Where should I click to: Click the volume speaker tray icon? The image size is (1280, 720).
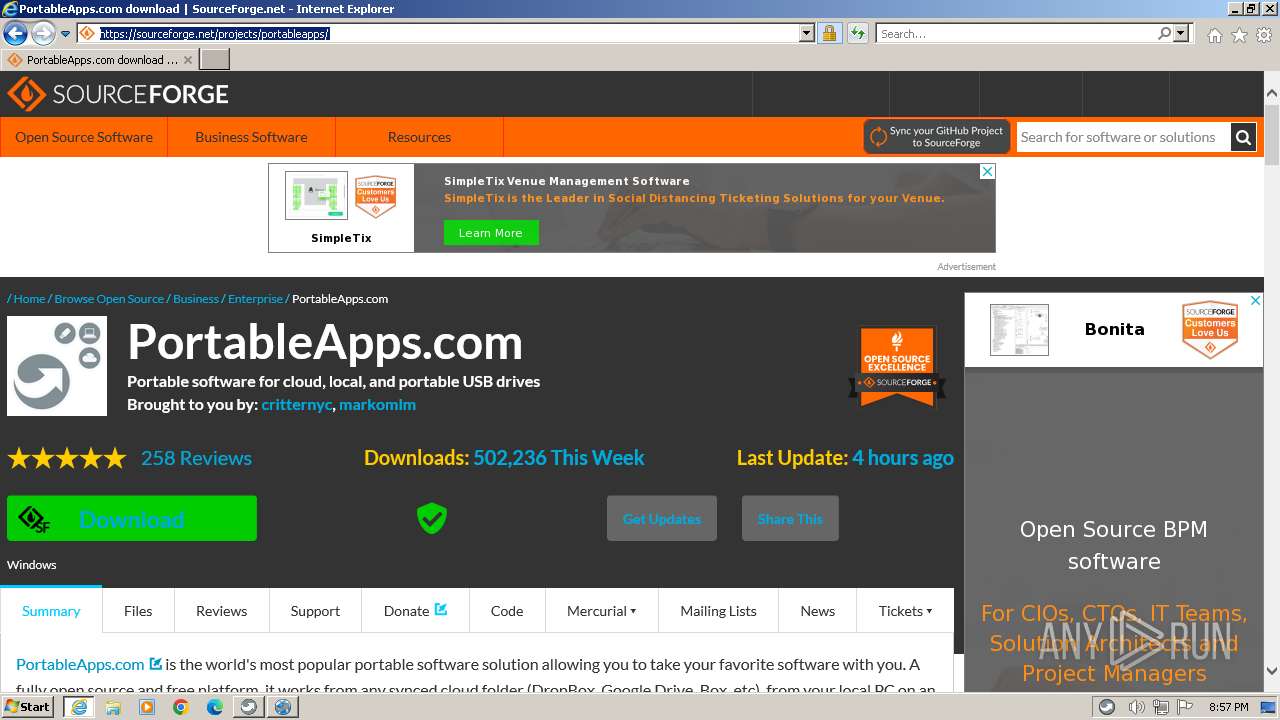tap(1136, 707)
